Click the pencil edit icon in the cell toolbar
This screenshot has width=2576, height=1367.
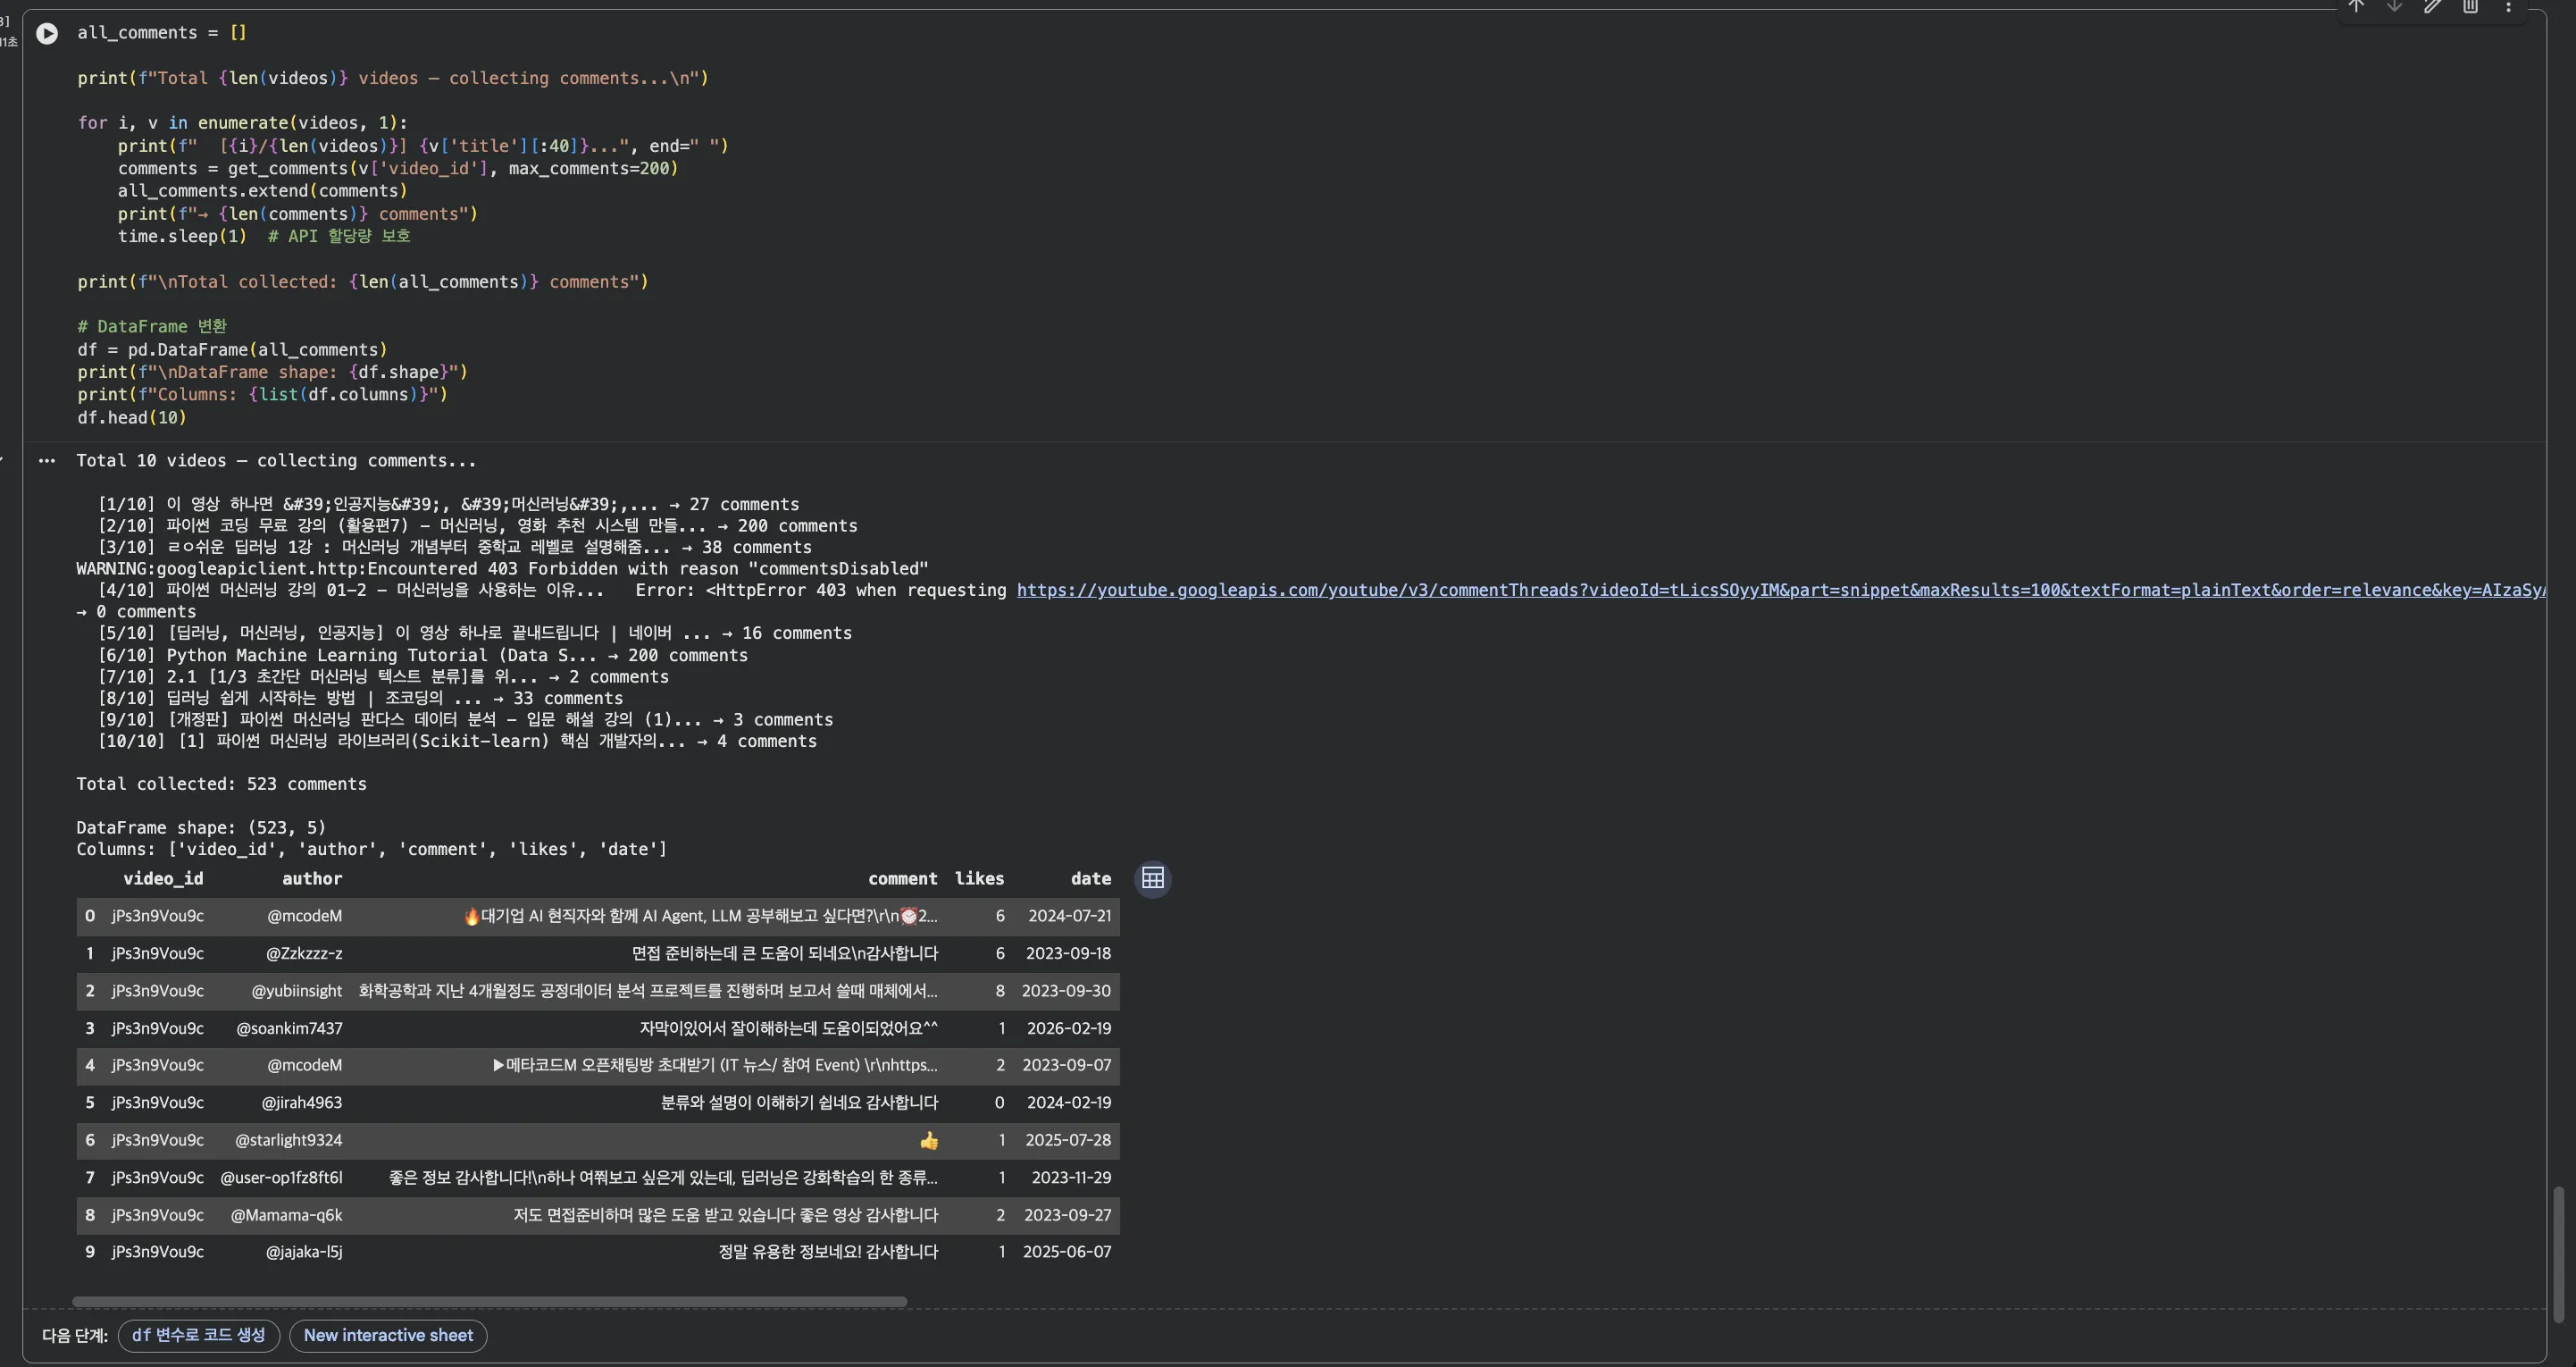pyautogui.click(x=2432, y=6)
